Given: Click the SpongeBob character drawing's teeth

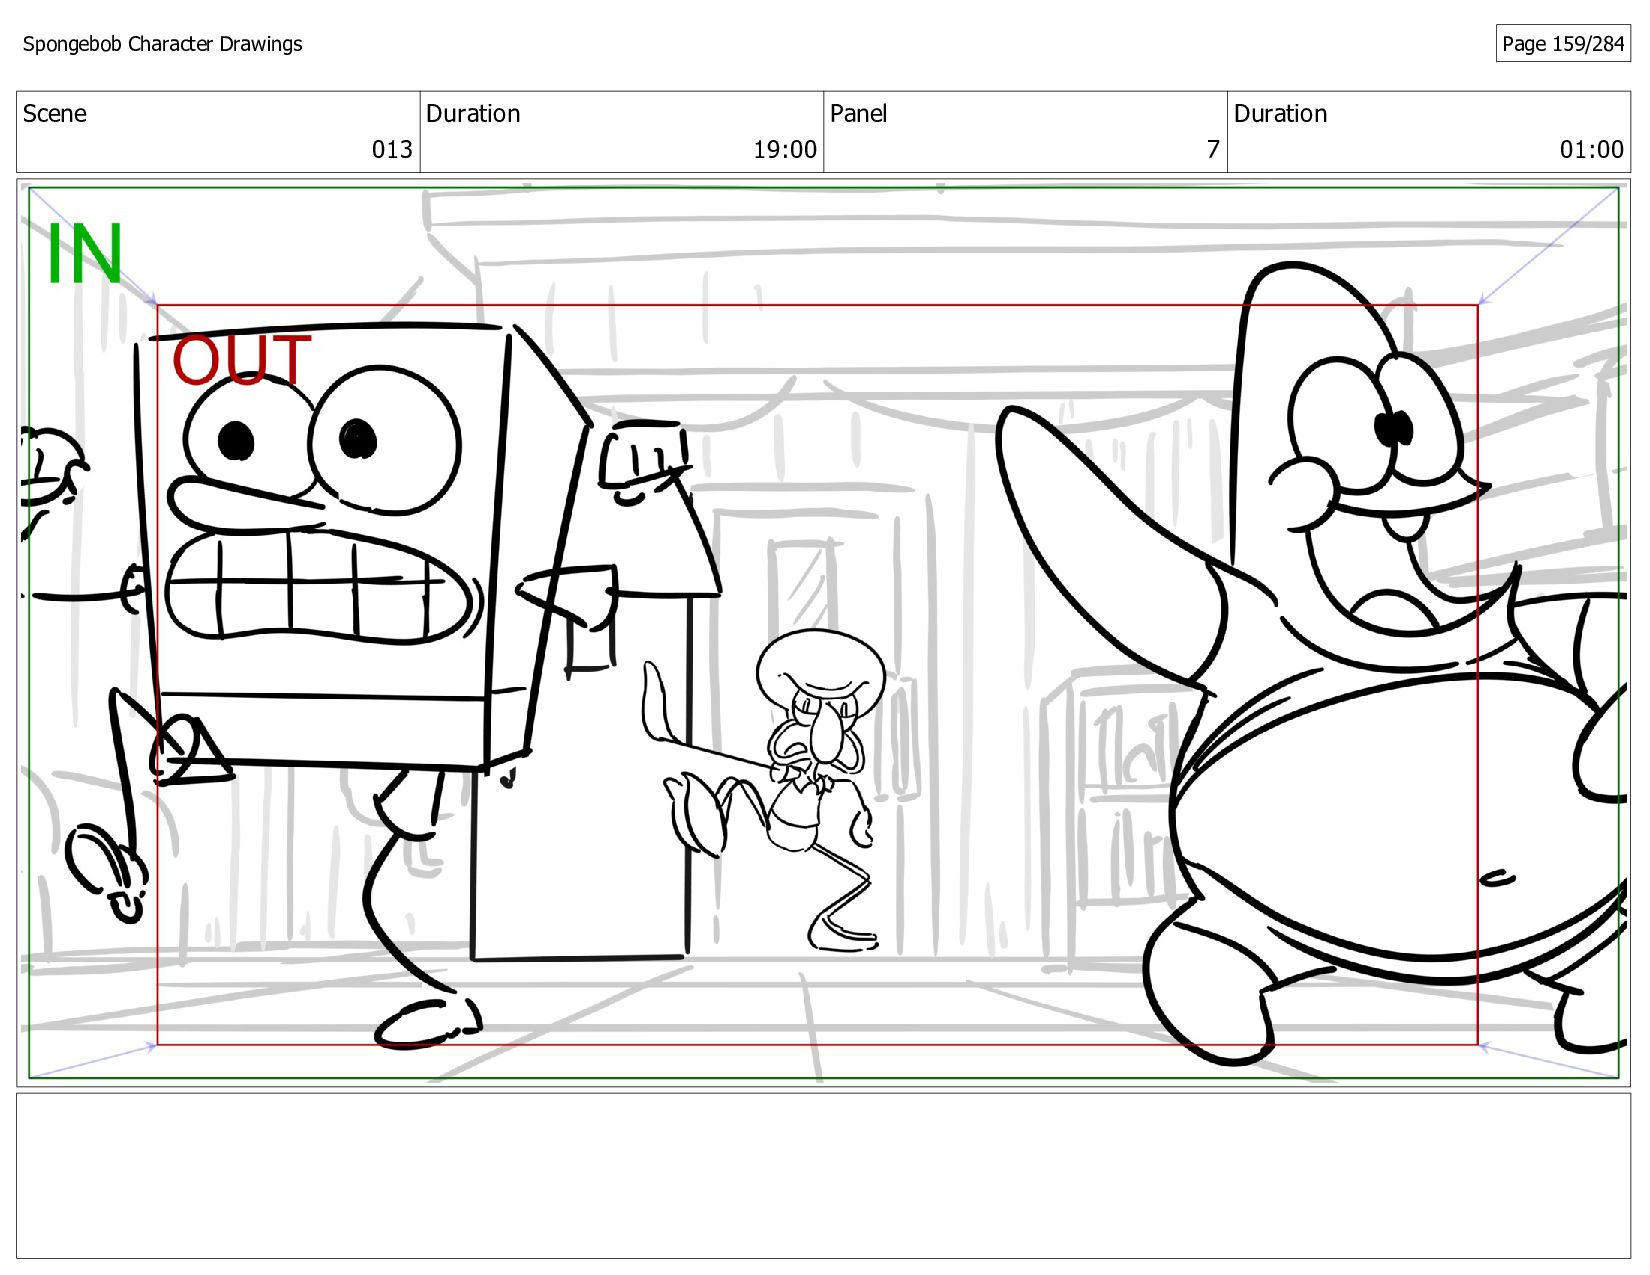Looking at the screenshot, I should (x=318, y=585).
